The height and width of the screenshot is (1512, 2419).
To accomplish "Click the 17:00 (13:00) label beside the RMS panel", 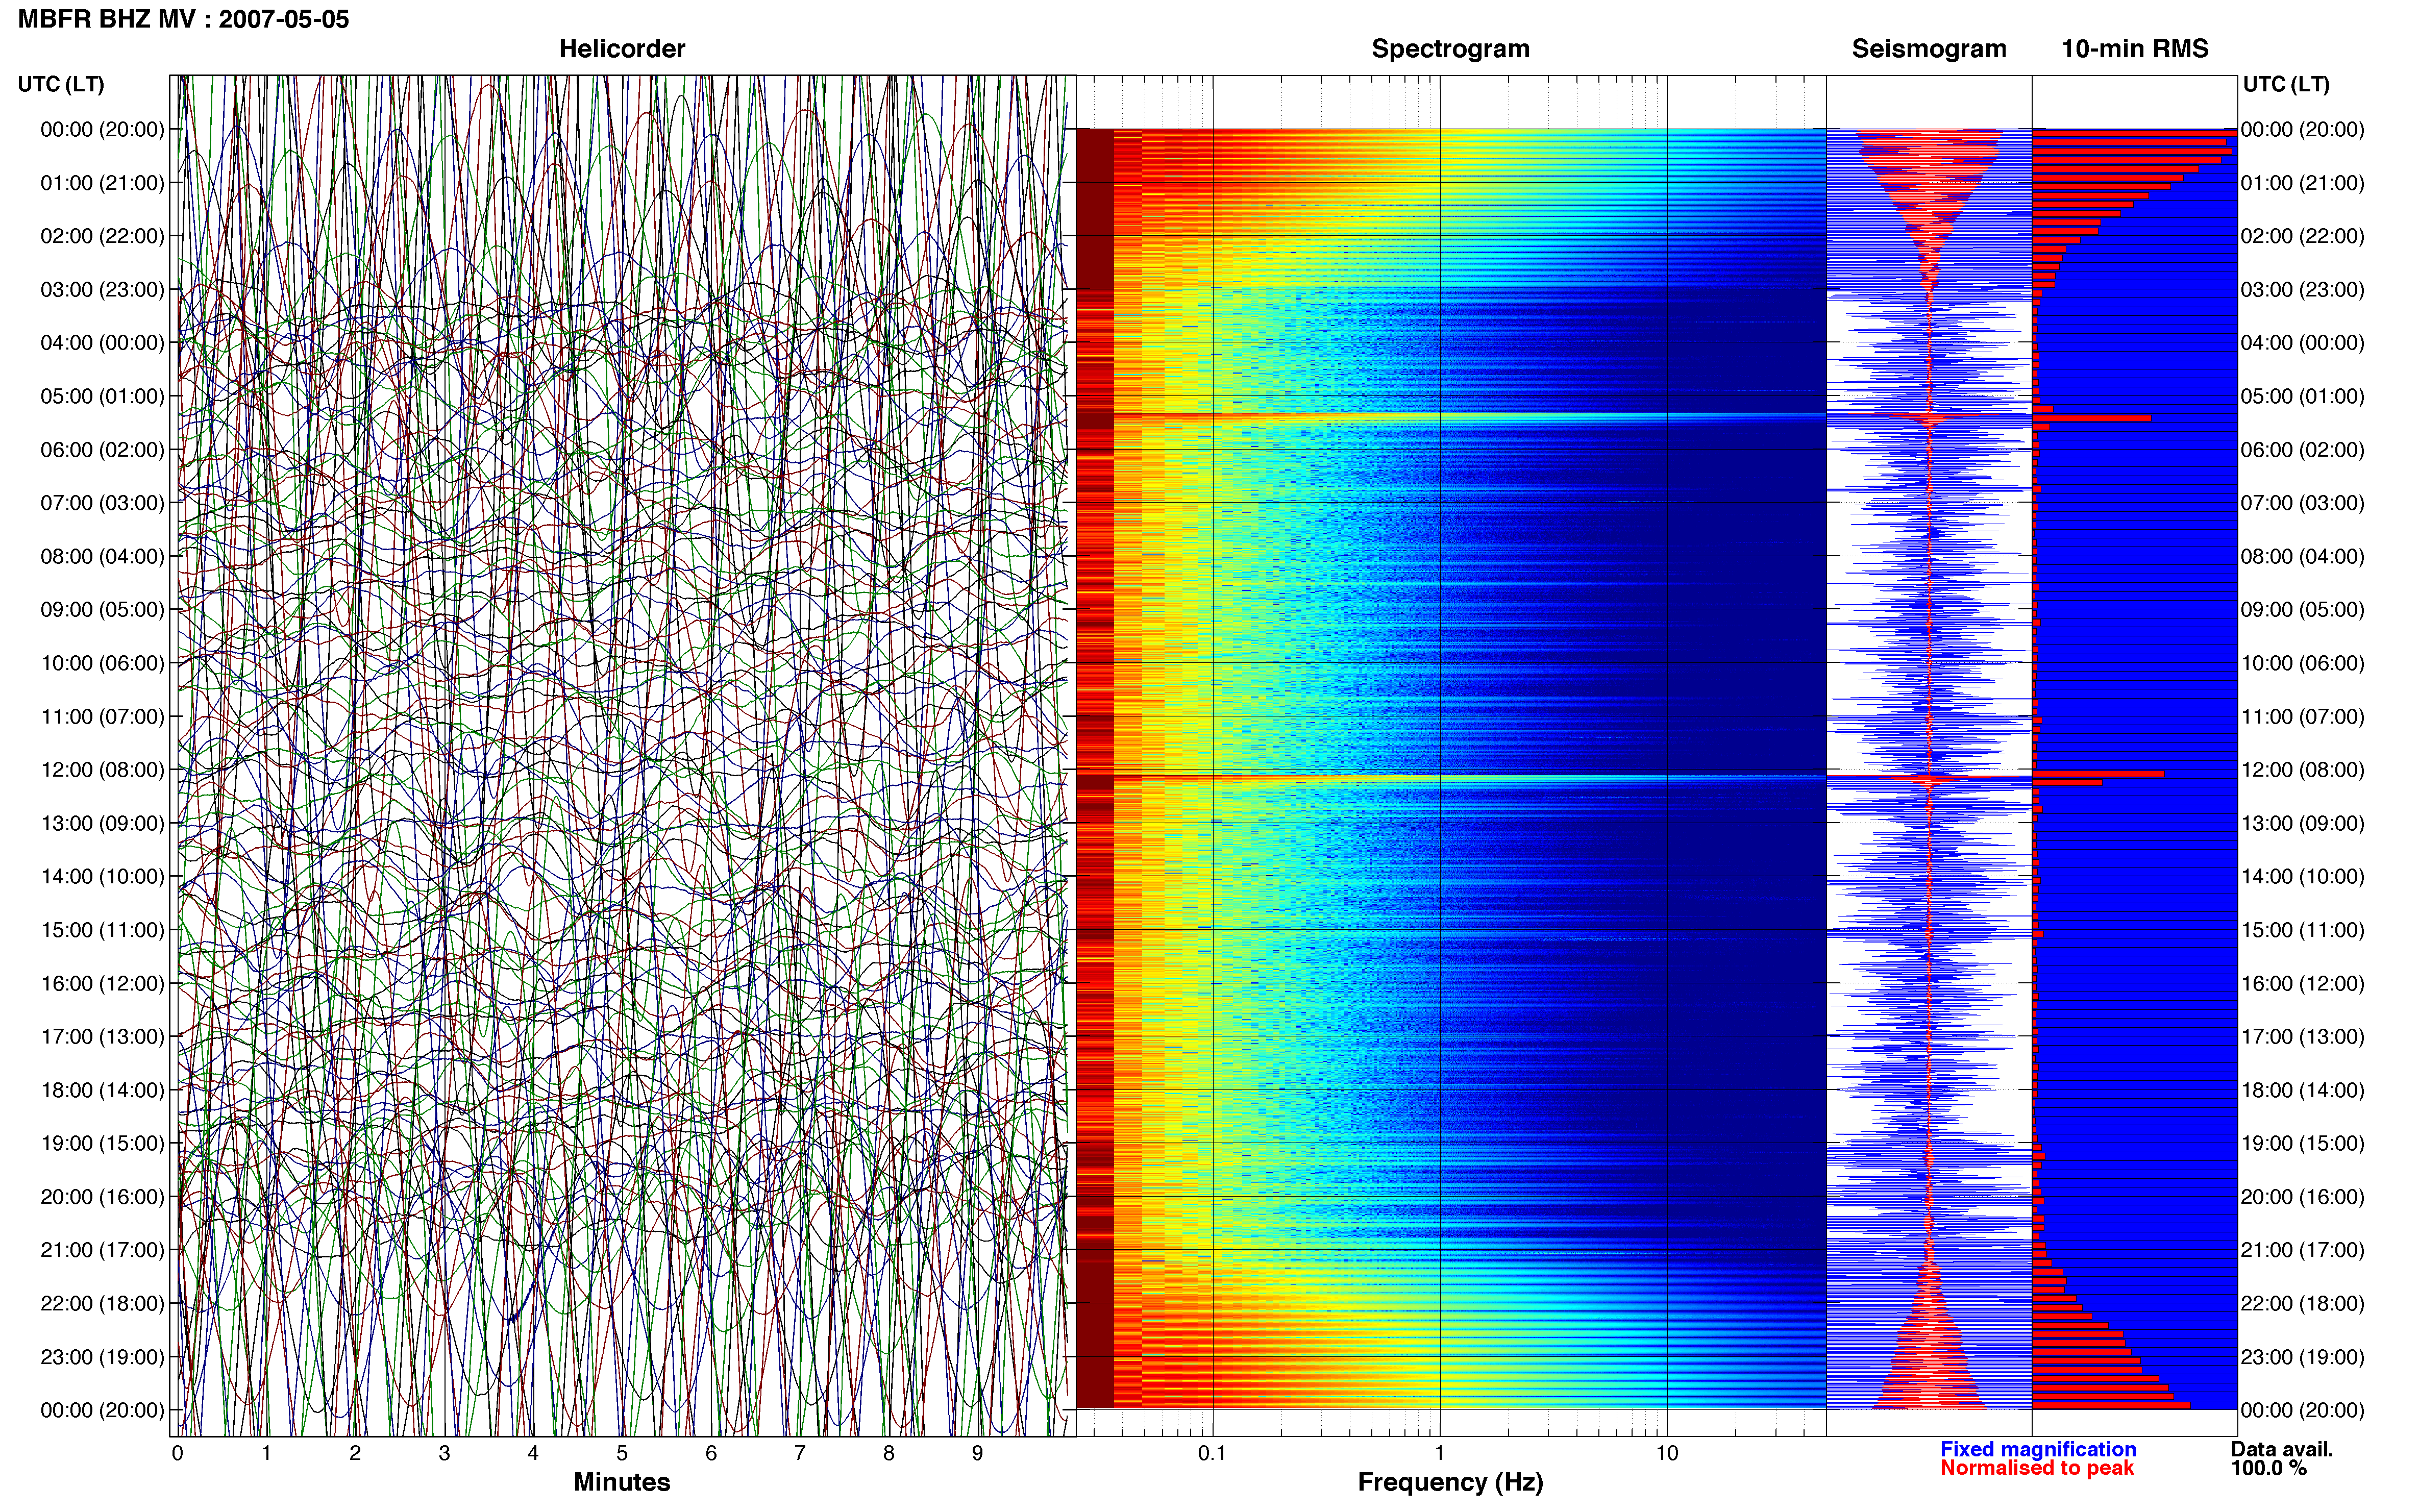I will coord(2303,1036).
